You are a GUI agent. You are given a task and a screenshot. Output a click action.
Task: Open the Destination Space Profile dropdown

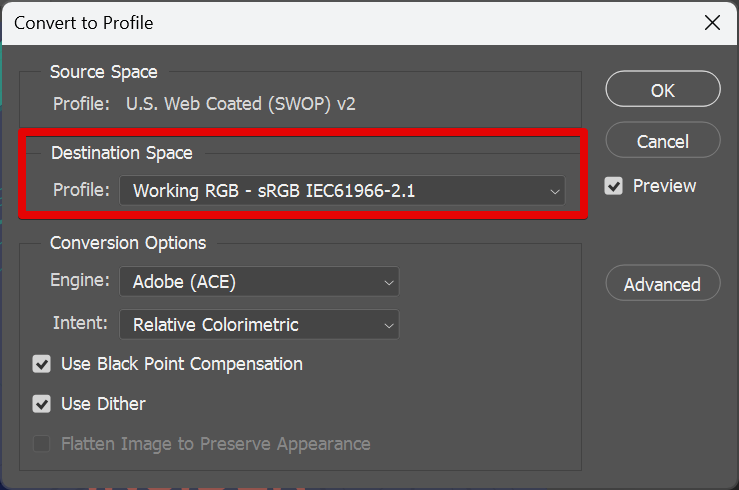pos(342,190)
